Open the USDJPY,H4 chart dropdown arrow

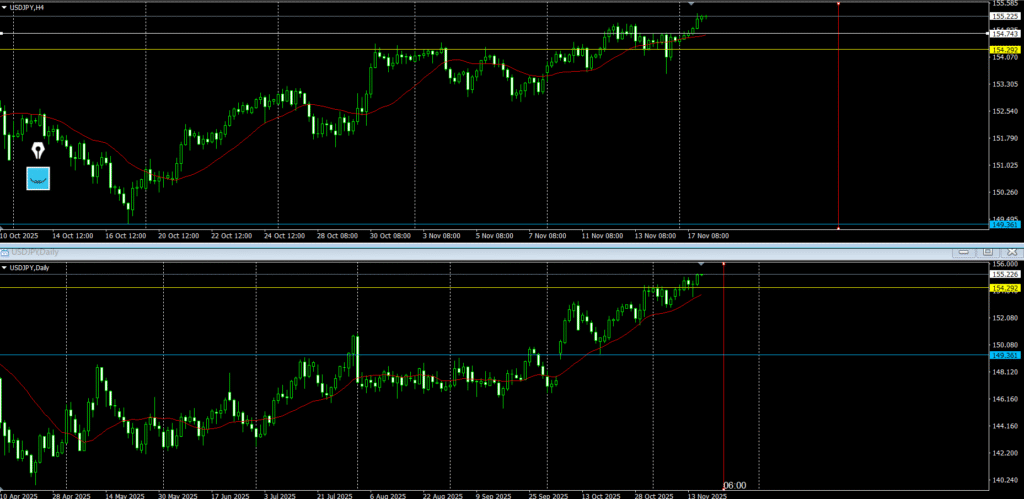tap(5, 7)
